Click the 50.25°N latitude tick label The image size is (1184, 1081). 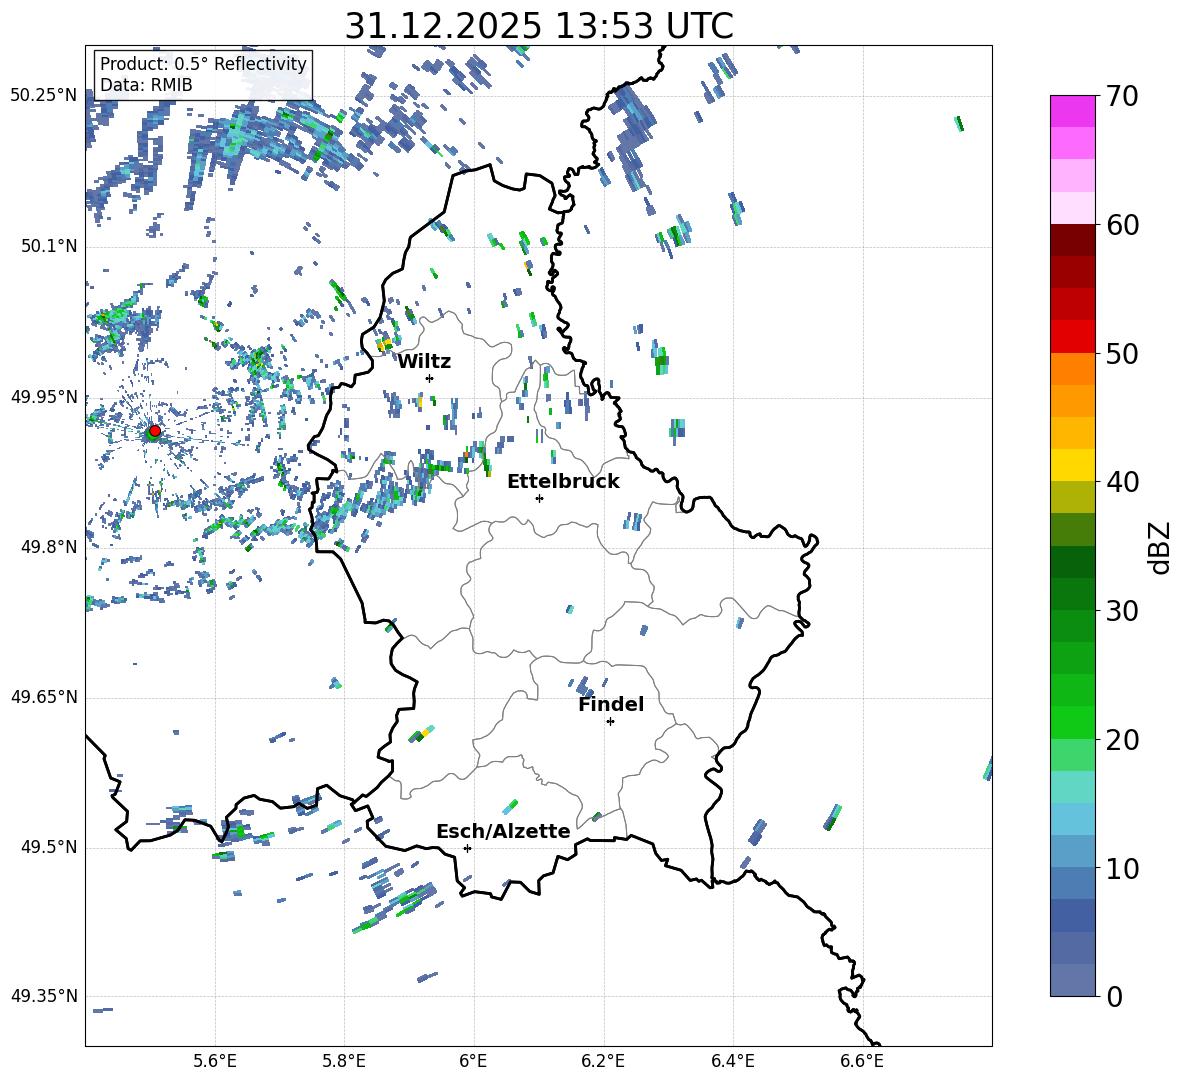pos(43,95)
